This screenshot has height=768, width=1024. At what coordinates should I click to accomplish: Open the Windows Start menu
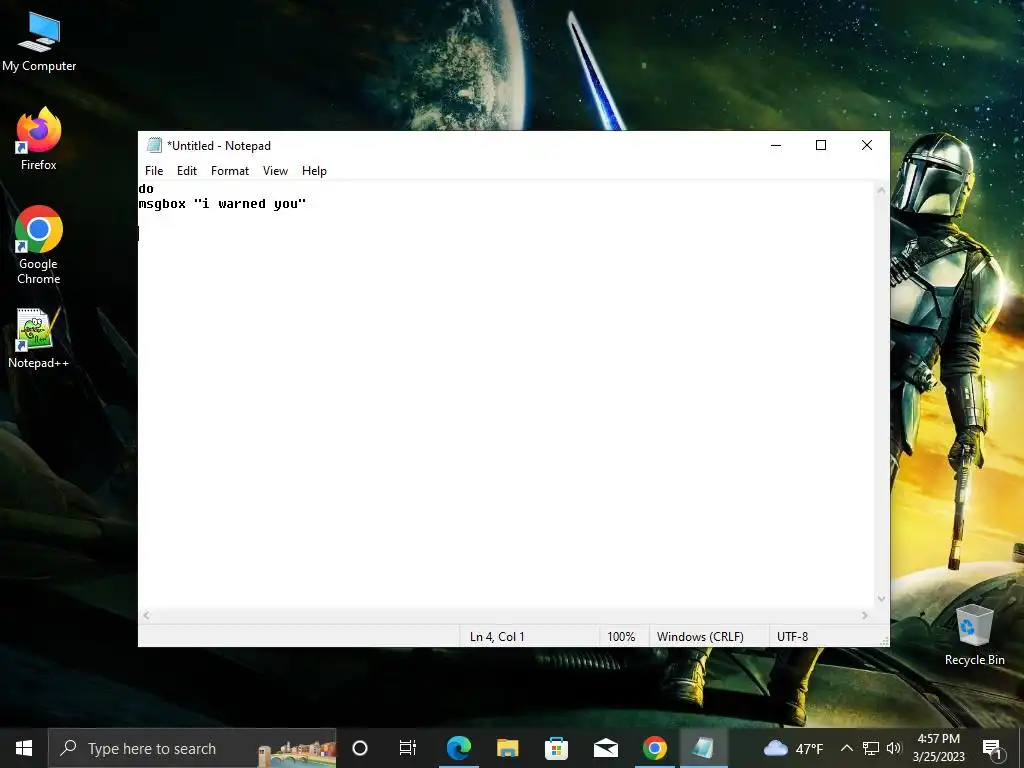click(x=24, y=748)
